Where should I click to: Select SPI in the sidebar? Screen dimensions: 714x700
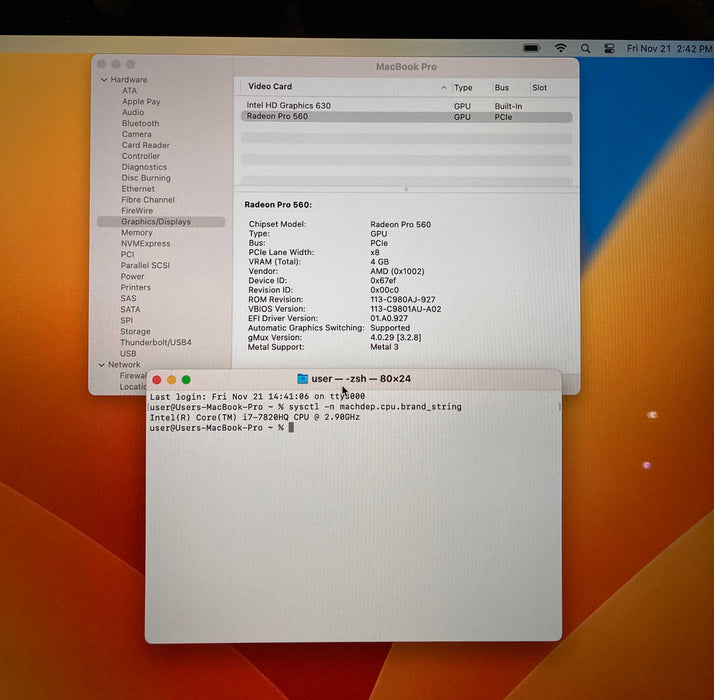coord(127,321)
